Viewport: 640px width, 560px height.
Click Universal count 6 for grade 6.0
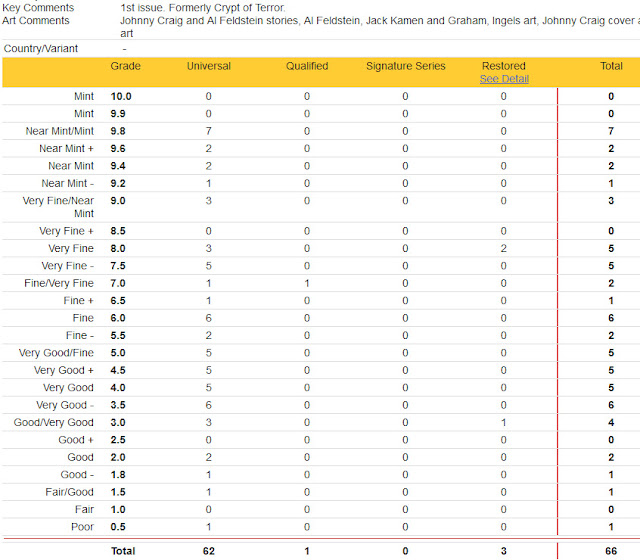pyautogui.click(x=209, y=318)
